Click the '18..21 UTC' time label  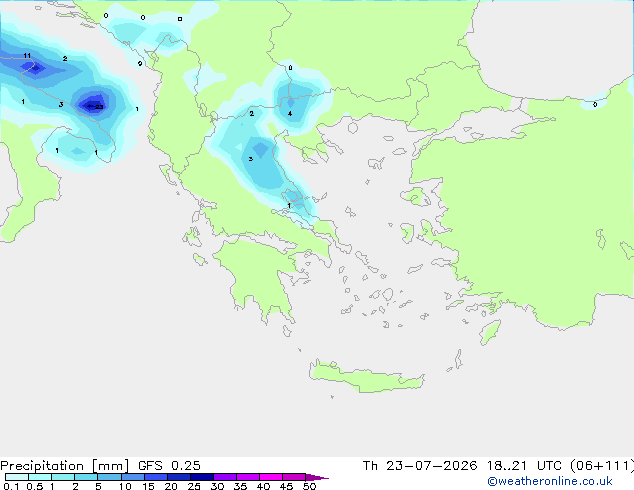tap(524, 466)
